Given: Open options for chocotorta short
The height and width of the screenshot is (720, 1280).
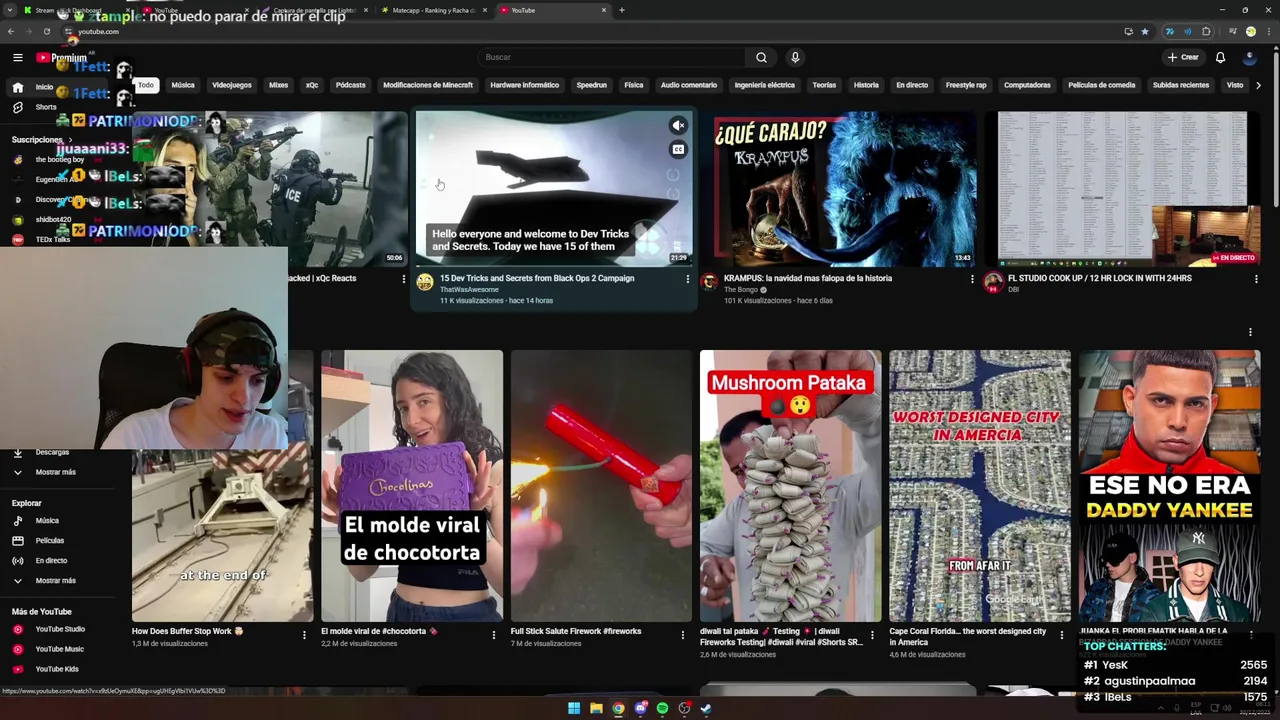Looking at the screenshot, I should point(493,634).
